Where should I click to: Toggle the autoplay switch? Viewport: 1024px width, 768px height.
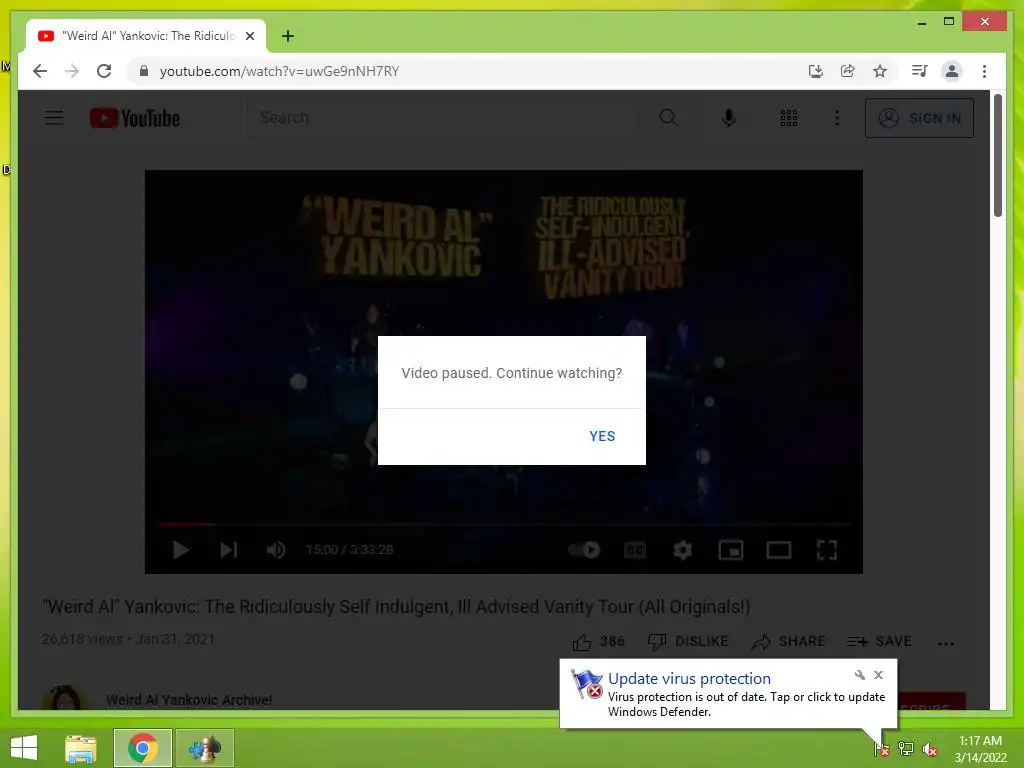pos(584,550)
